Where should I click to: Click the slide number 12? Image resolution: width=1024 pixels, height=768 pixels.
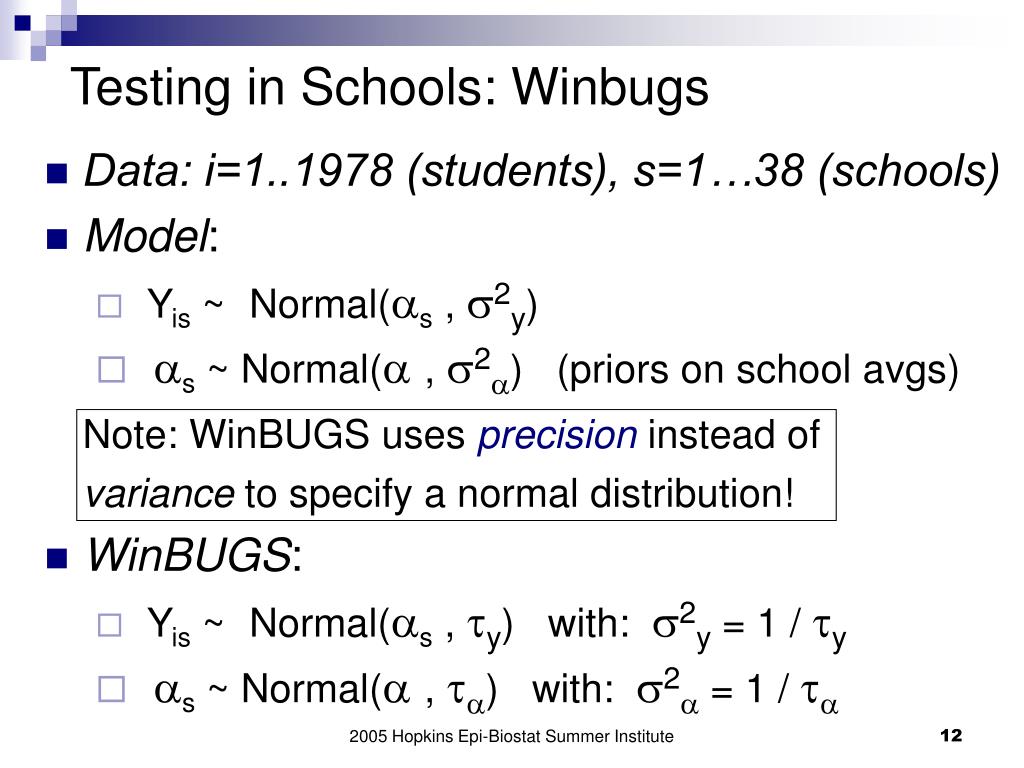(952, 735)
